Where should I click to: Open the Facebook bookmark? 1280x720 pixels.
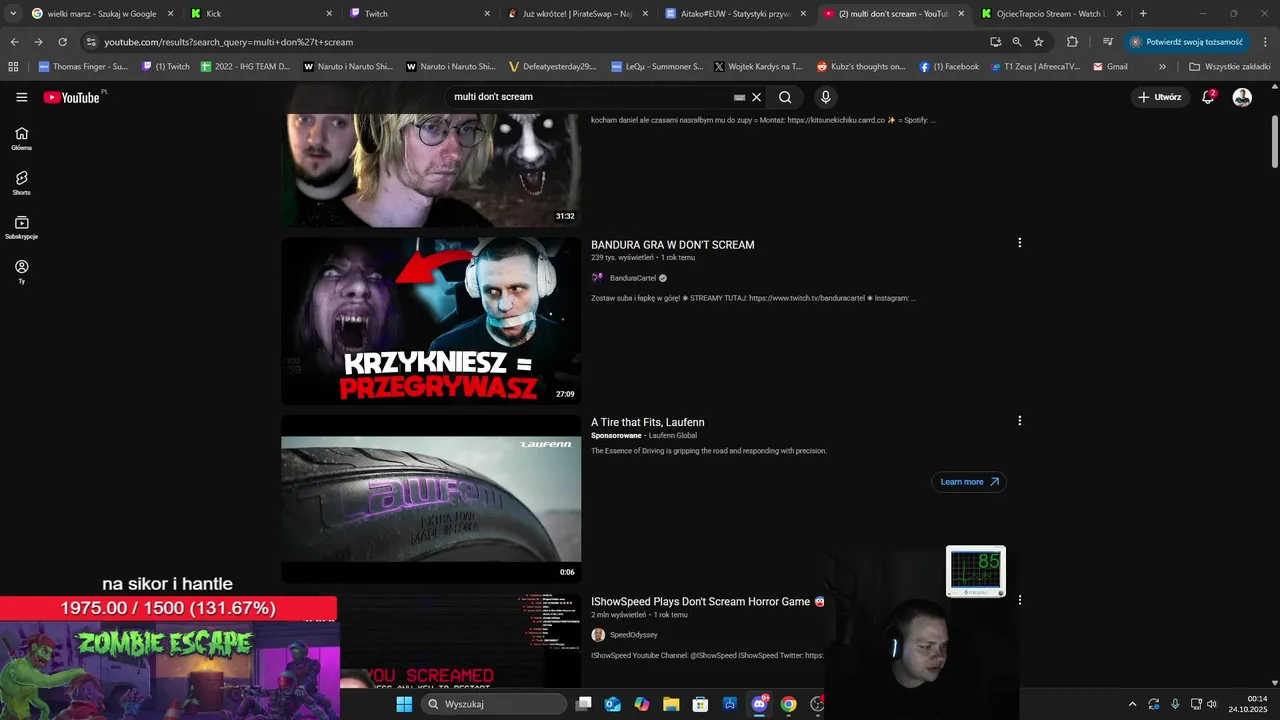(949, 66)
